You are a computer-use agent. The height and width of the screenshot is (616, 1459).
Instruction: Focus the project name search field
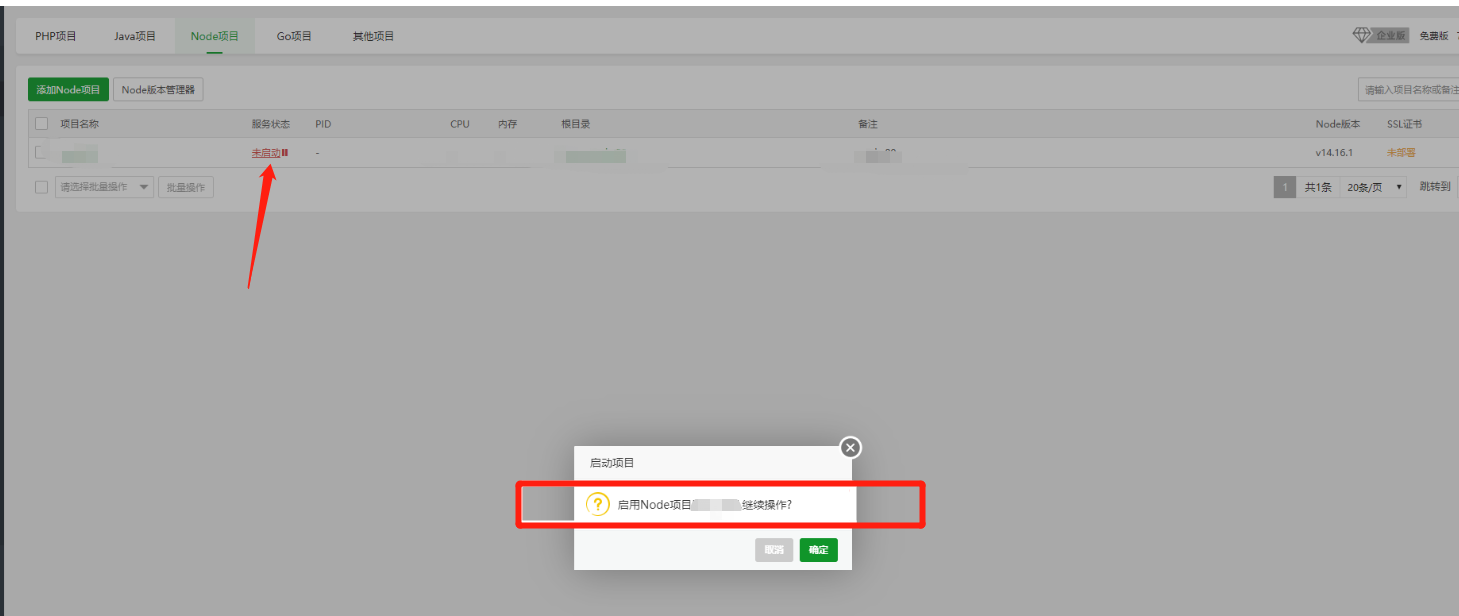click(1408, 90)
